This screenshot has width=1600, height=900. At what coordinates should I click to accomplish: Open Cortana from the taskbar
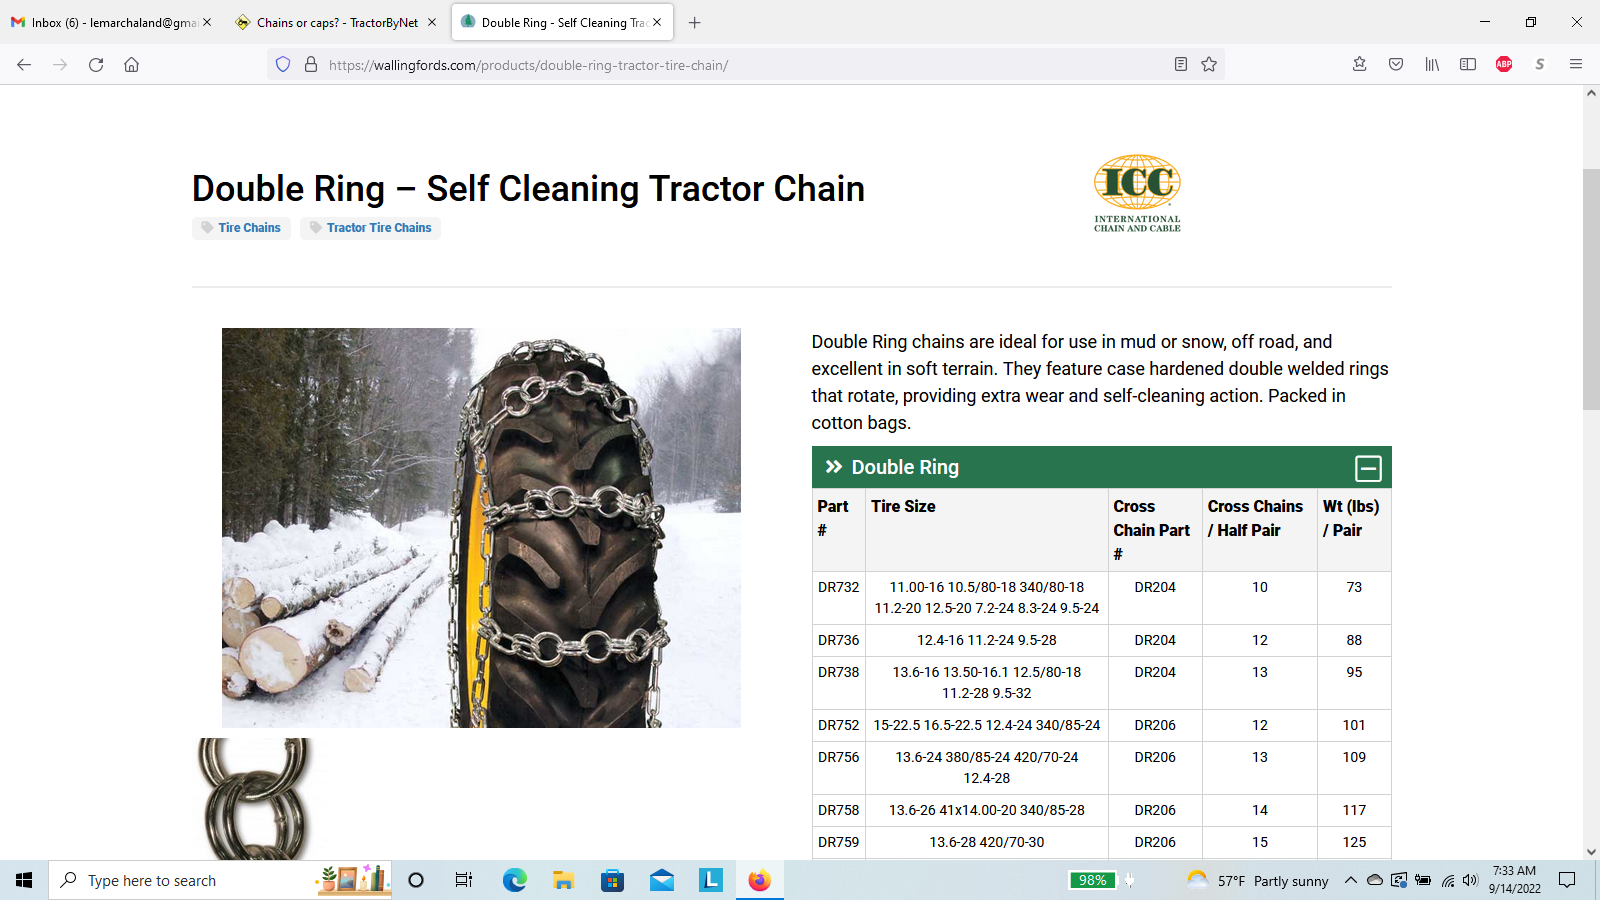click(416, 880)
